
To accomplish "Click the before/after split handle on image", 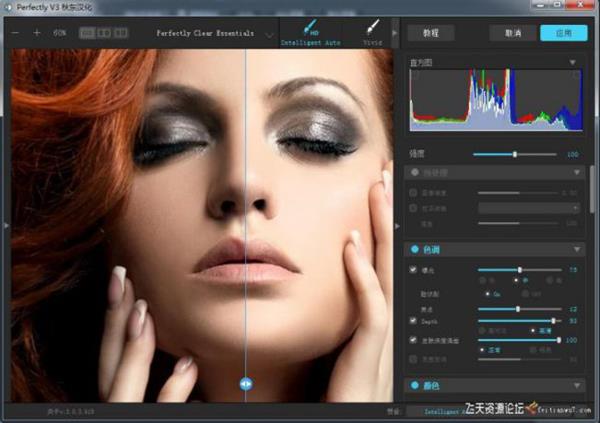I will tap(246, 383).
